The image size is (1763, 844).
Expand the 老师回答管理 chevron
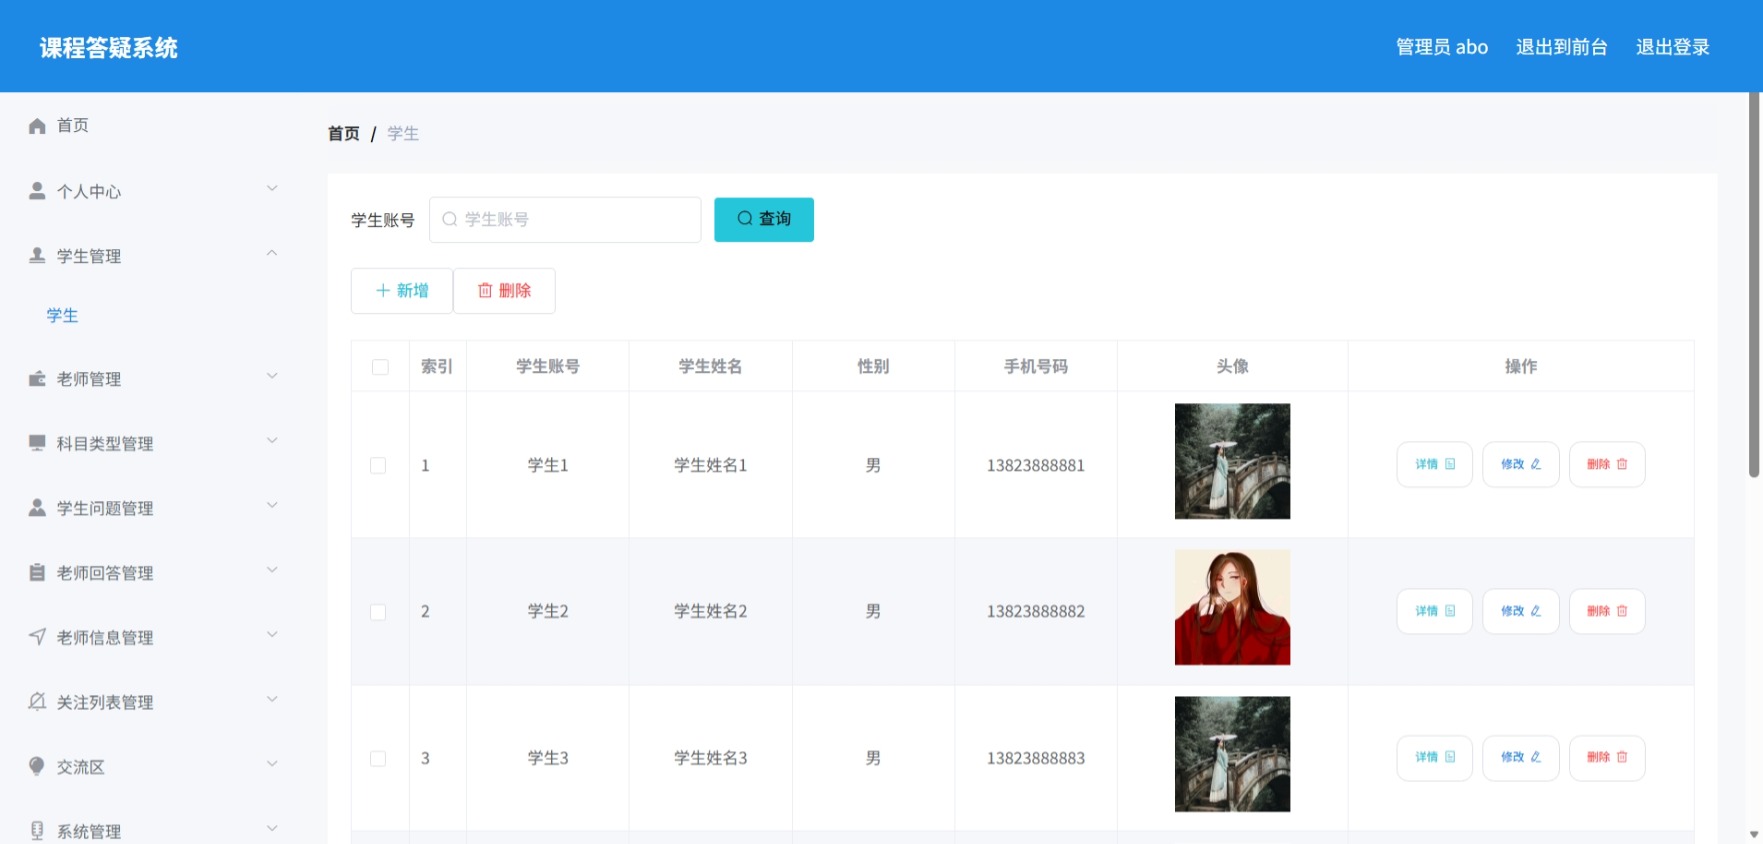[x=272, y=570]
